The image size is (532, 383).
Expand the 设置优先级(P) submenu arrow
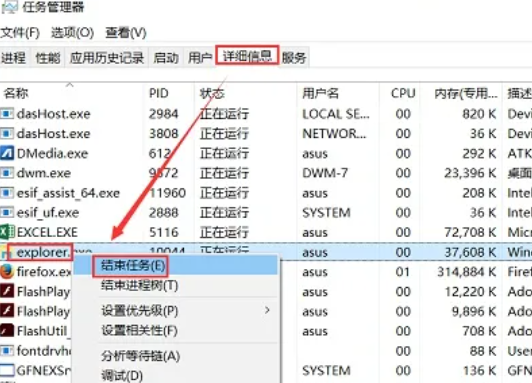[267, 310]
